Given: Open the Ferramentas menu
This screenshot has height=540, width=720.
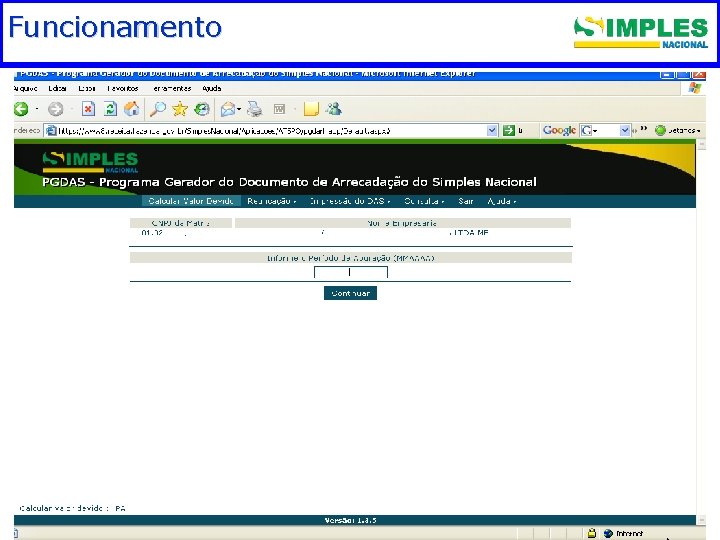Looking at the screenshot, I should coord(172,88).
